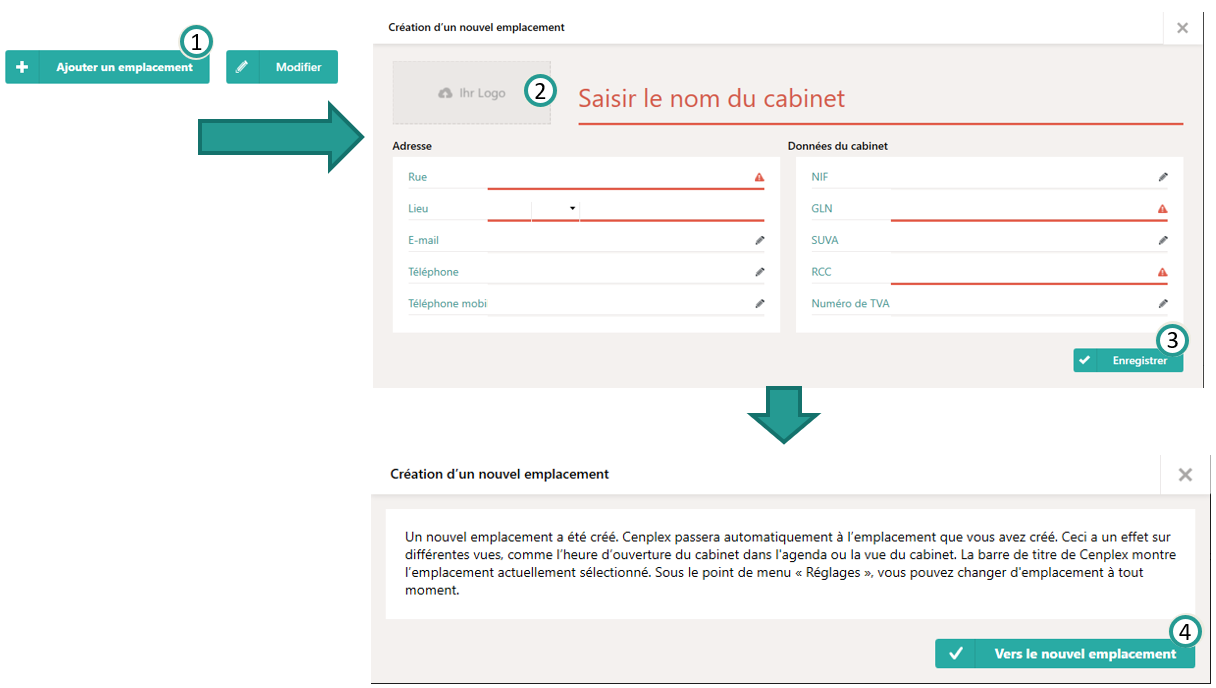Click the Modifier button

[x=282, y=67]
